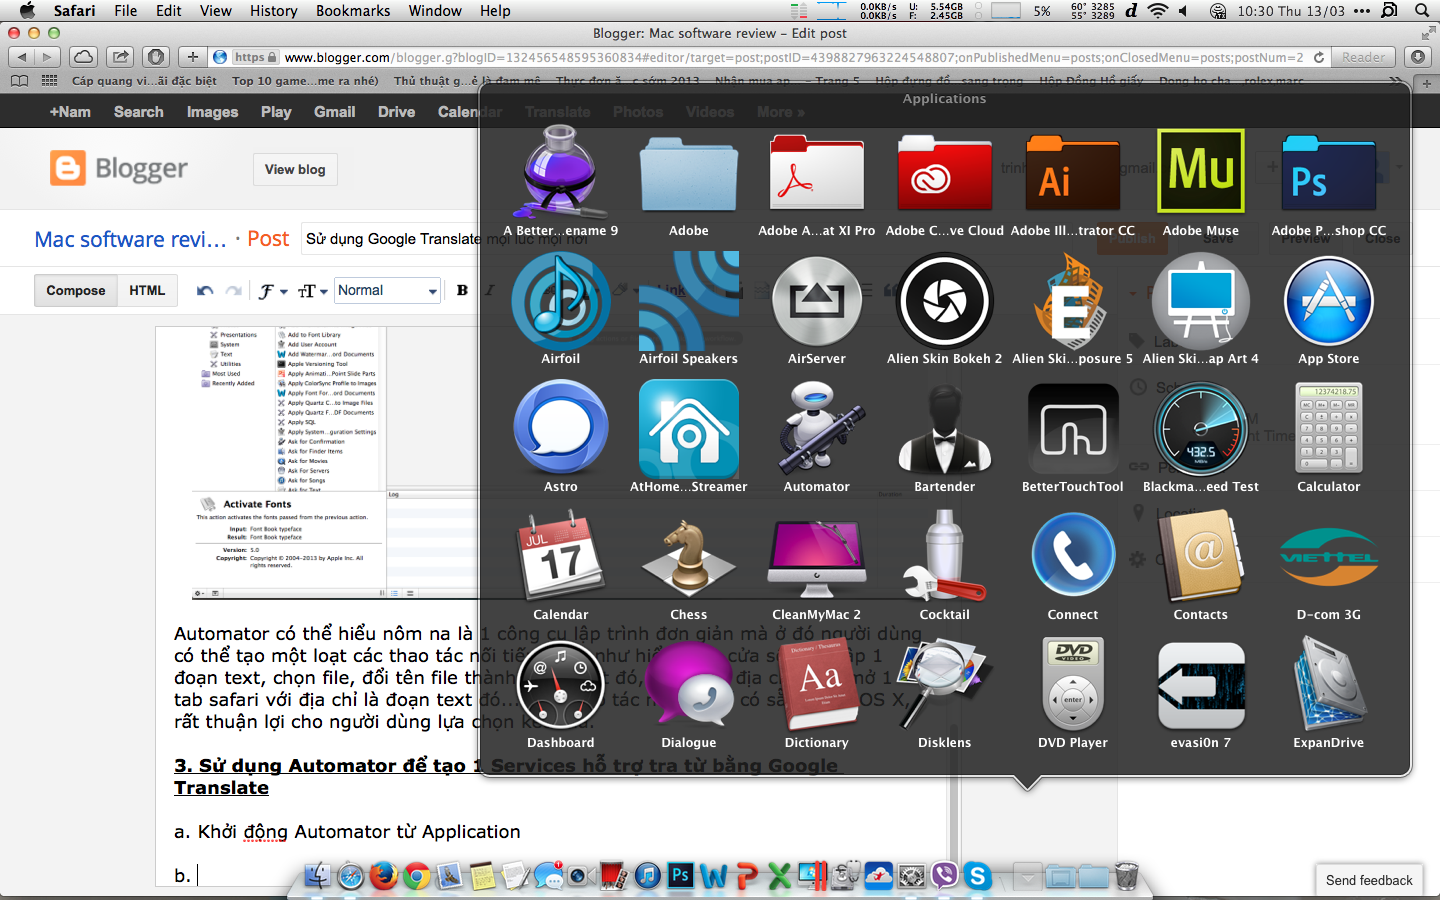
Task: Launch Adobe Photoshop CC from Applications stack
Action: [1329, 173]
